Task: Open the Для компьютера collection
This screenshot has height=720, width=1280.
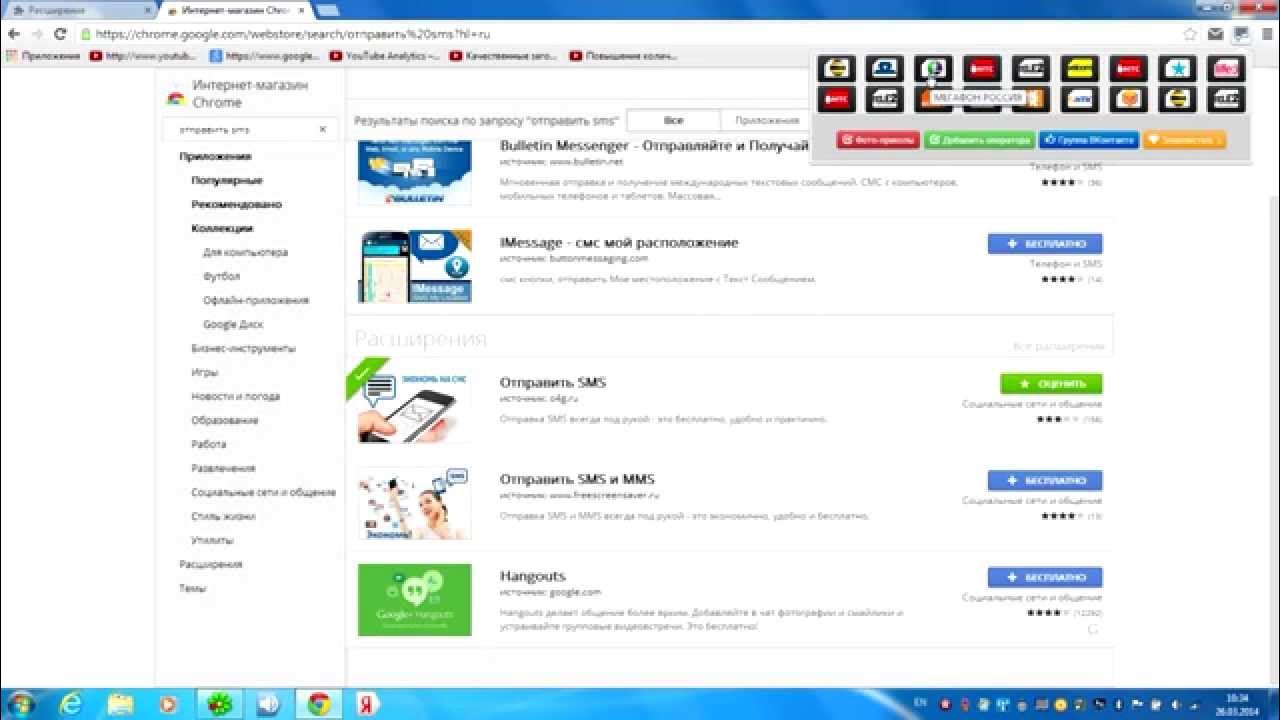Action: coord(245,252)
